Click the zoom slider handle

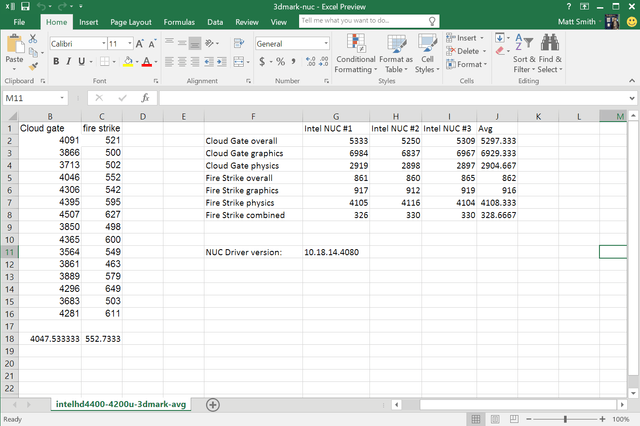coord(565,419)
